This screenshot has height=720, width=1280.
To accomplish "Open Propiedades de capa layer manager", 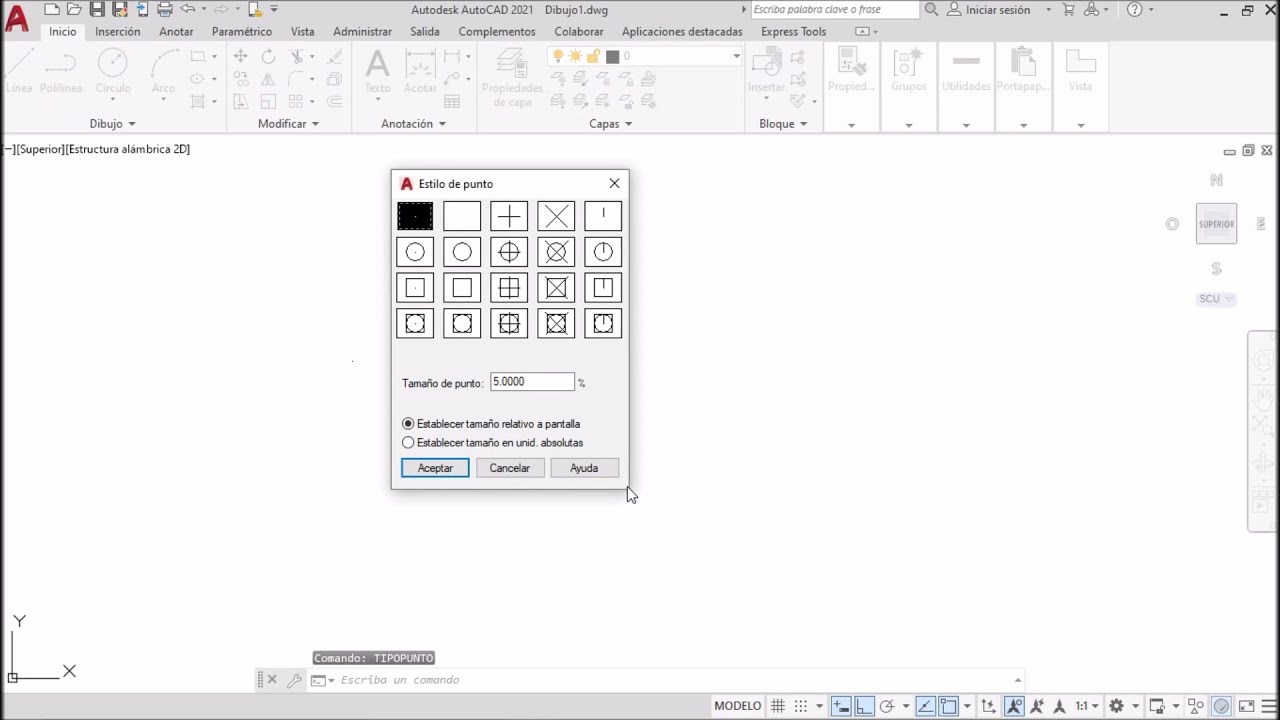I will [x=512, y=77].
